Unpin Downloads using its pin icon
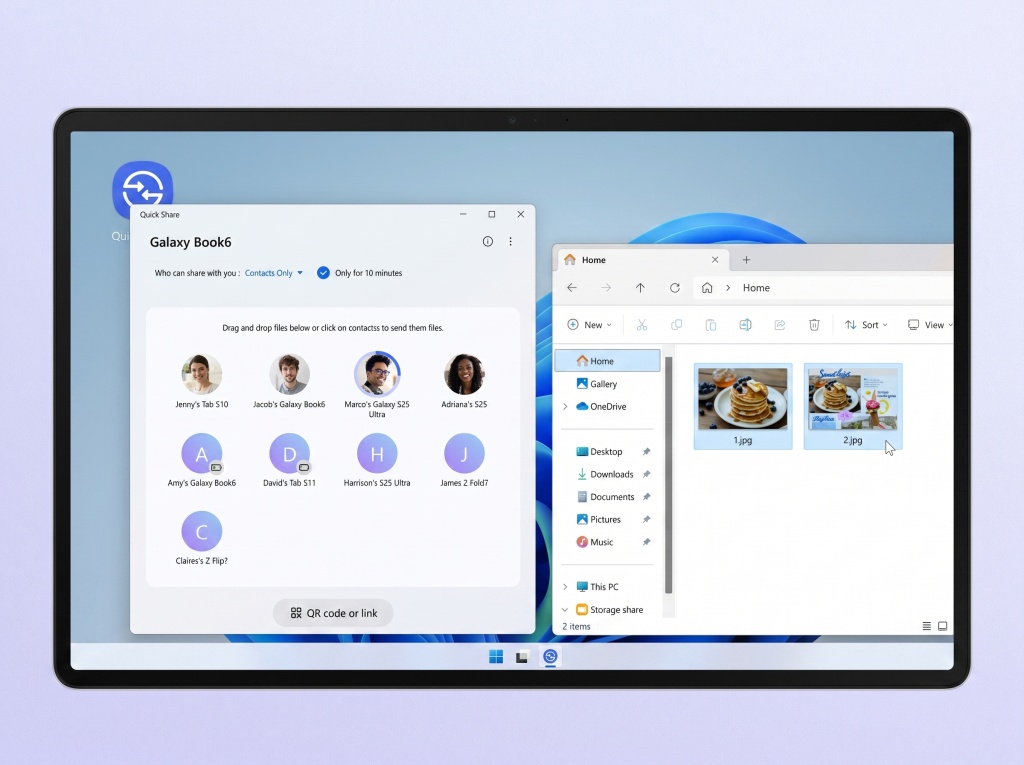The height and width of the screenshot is (765, 1024). point(646,474)
